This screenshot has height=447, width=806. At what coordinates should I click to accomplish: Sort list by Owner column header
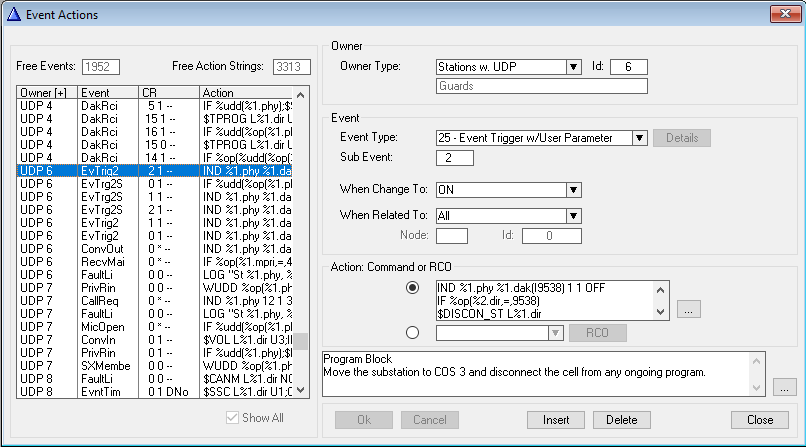46,93
